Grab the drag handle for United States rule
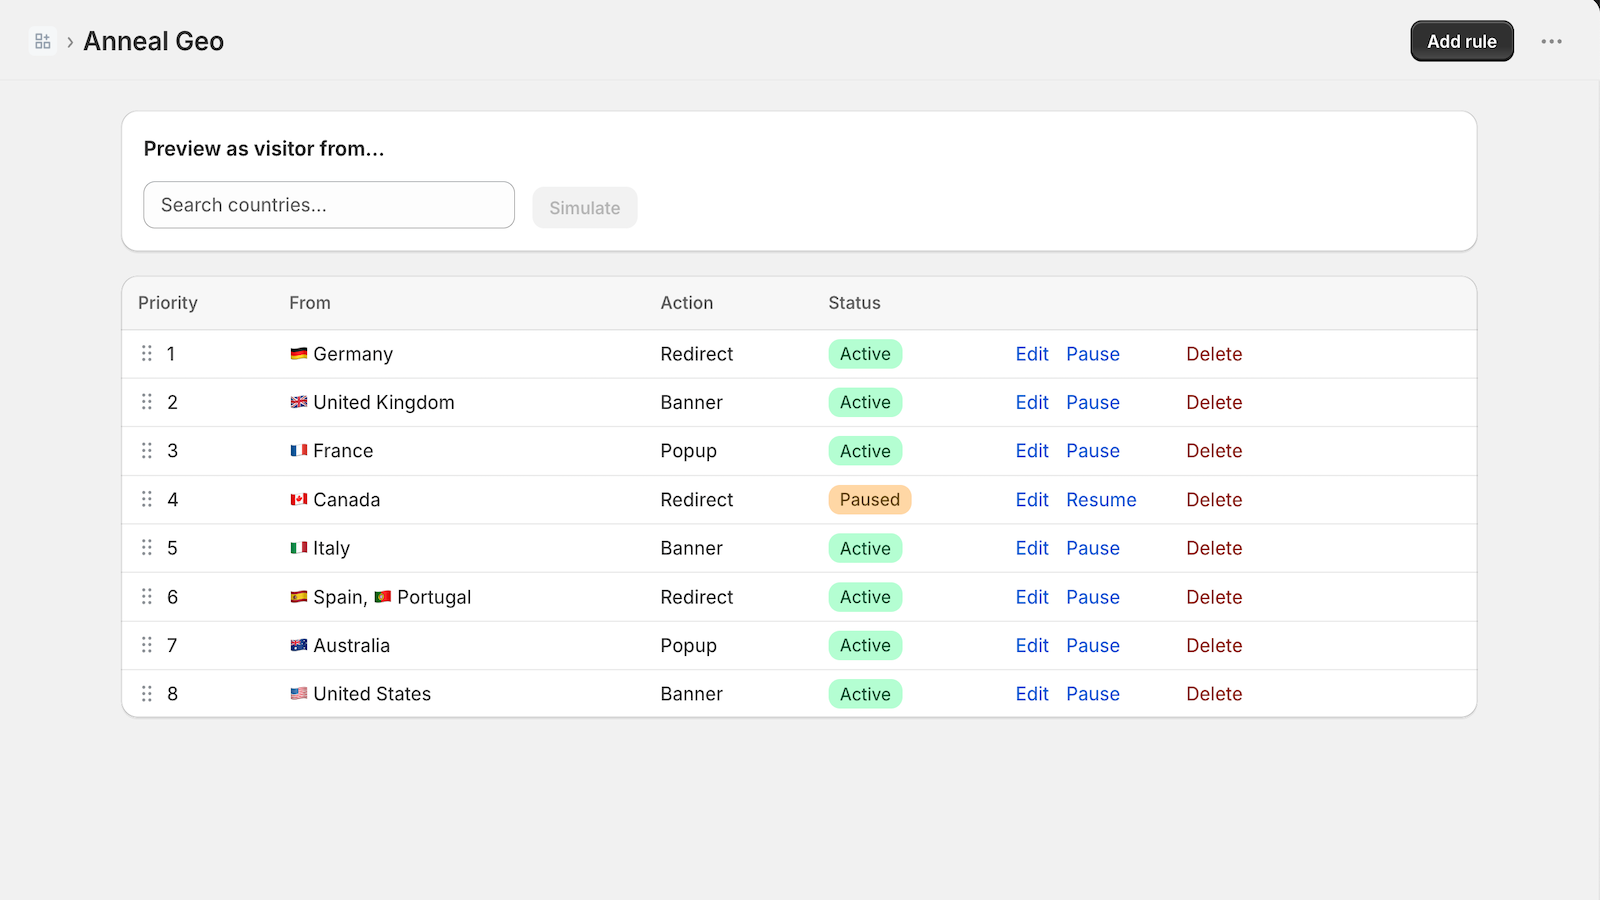Viewport: 1600px width, 900px height. [147, 694]
